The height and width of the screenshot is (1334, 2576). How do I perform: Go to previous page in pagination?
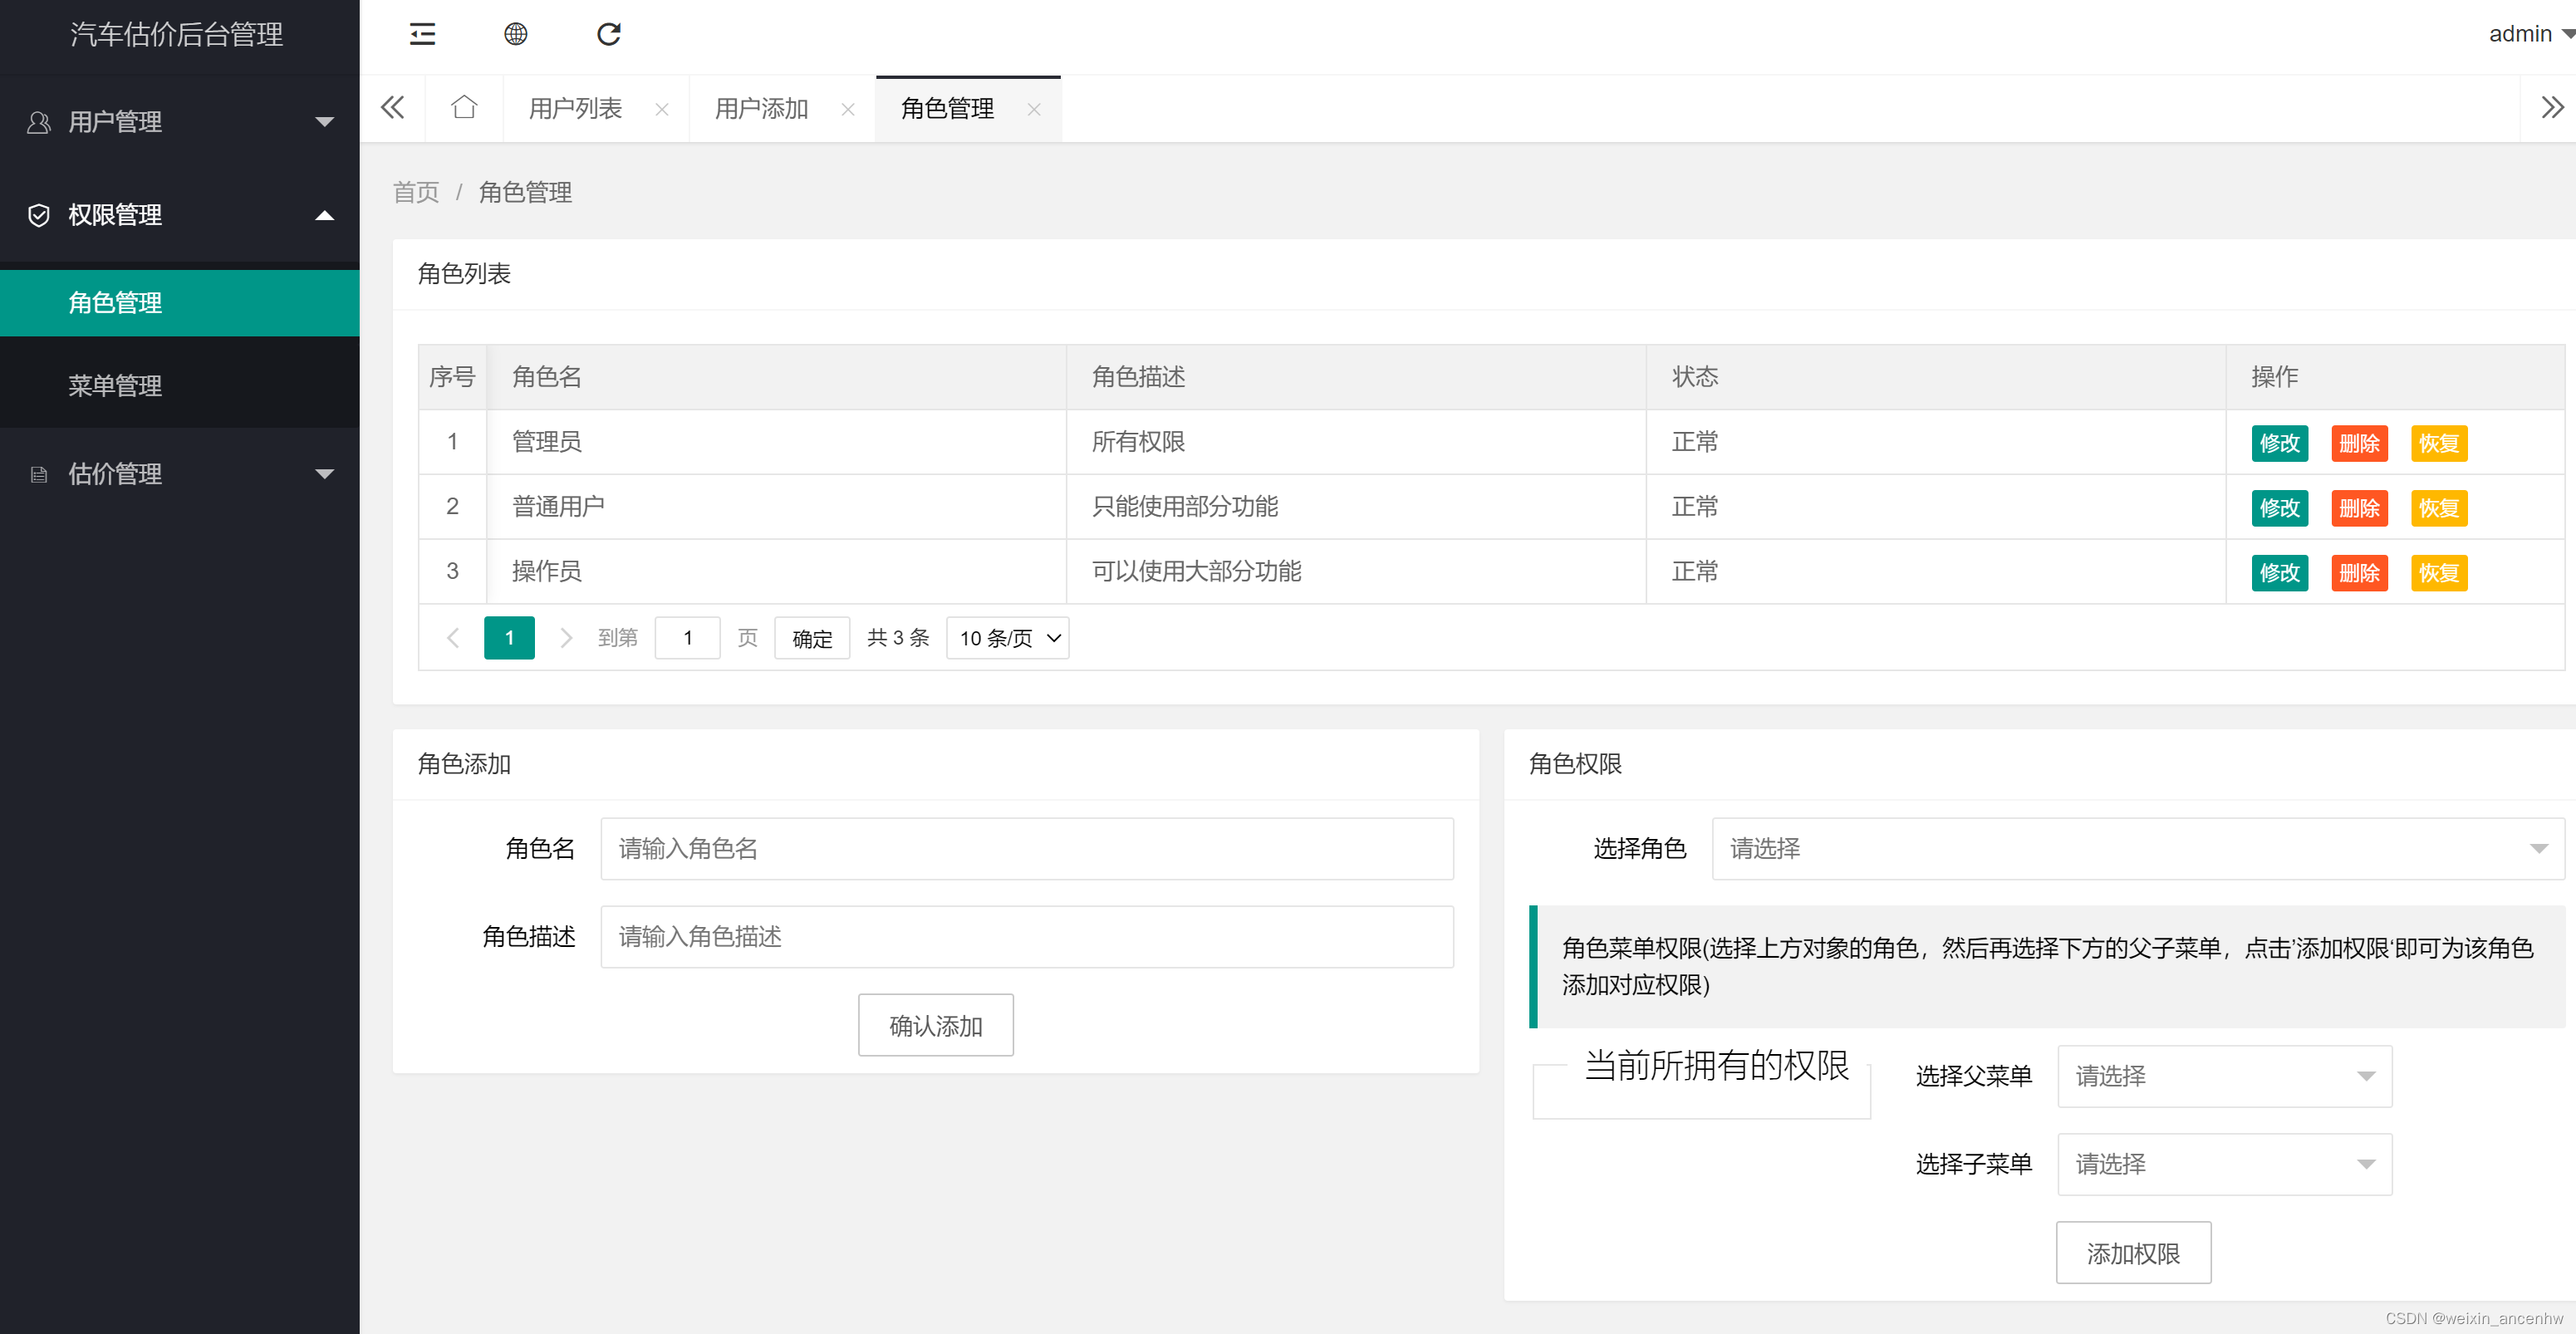452,638
